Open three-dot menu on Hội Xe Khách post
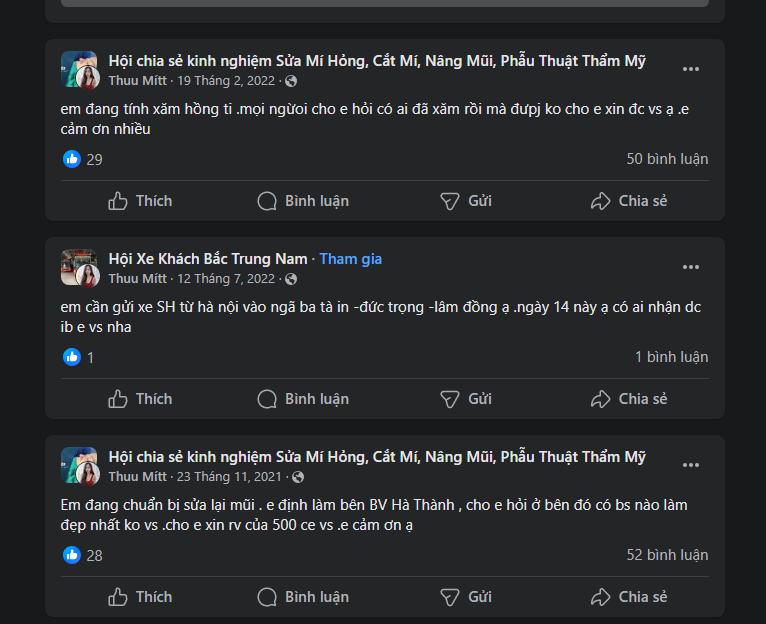Image resolution: width=766 pixels, height=624 pixels. [x=691, y=267]
